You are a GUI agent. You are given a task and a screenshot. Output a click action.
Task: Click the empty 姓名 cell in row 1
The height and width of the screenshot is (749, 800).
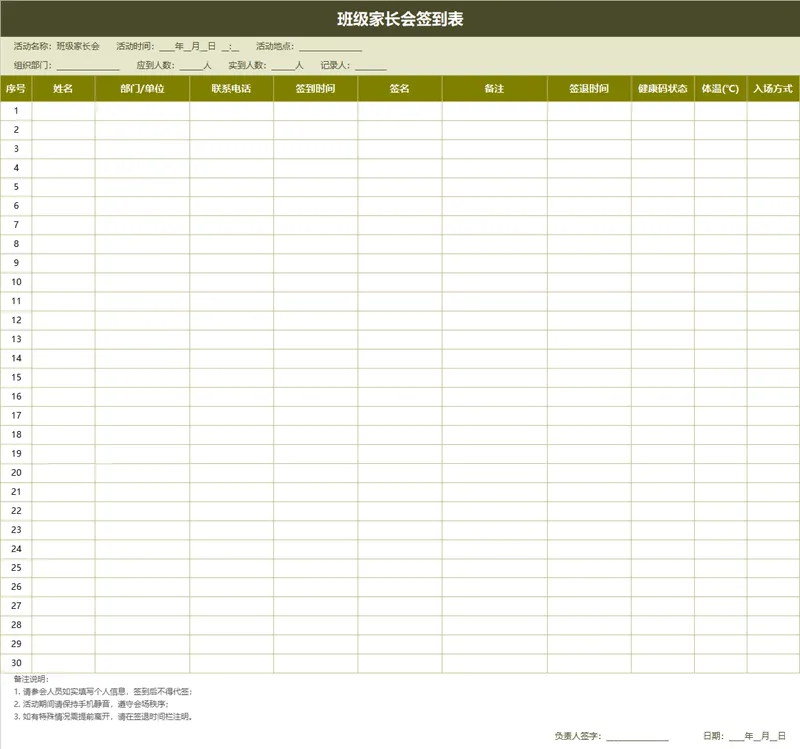tap(63, 111)
